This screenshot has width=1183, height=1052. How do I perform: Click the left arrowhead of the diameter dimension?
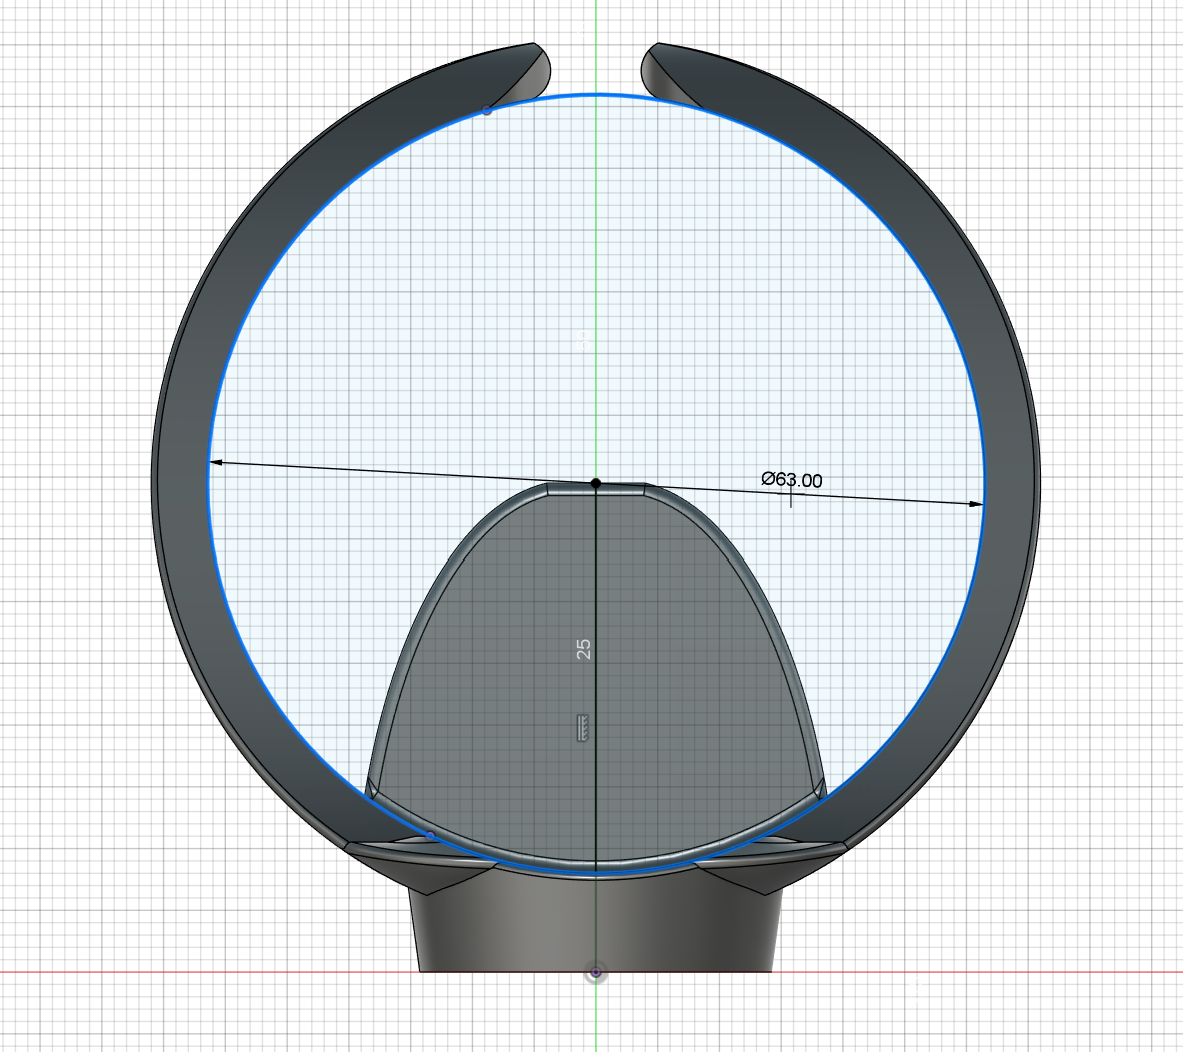pyautogui.click(x=215, y=462)
